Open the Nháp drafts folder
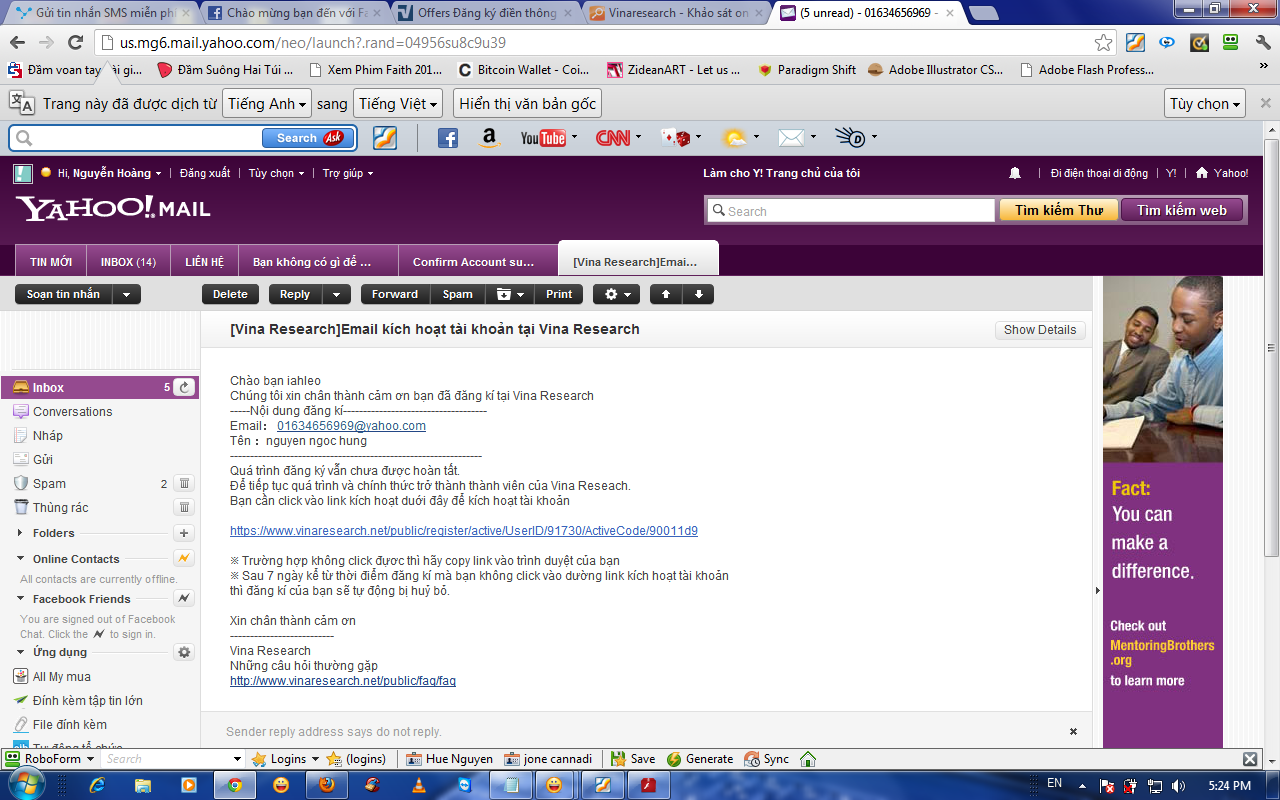This screenshot has width=1280, height=800. [48, 435]
